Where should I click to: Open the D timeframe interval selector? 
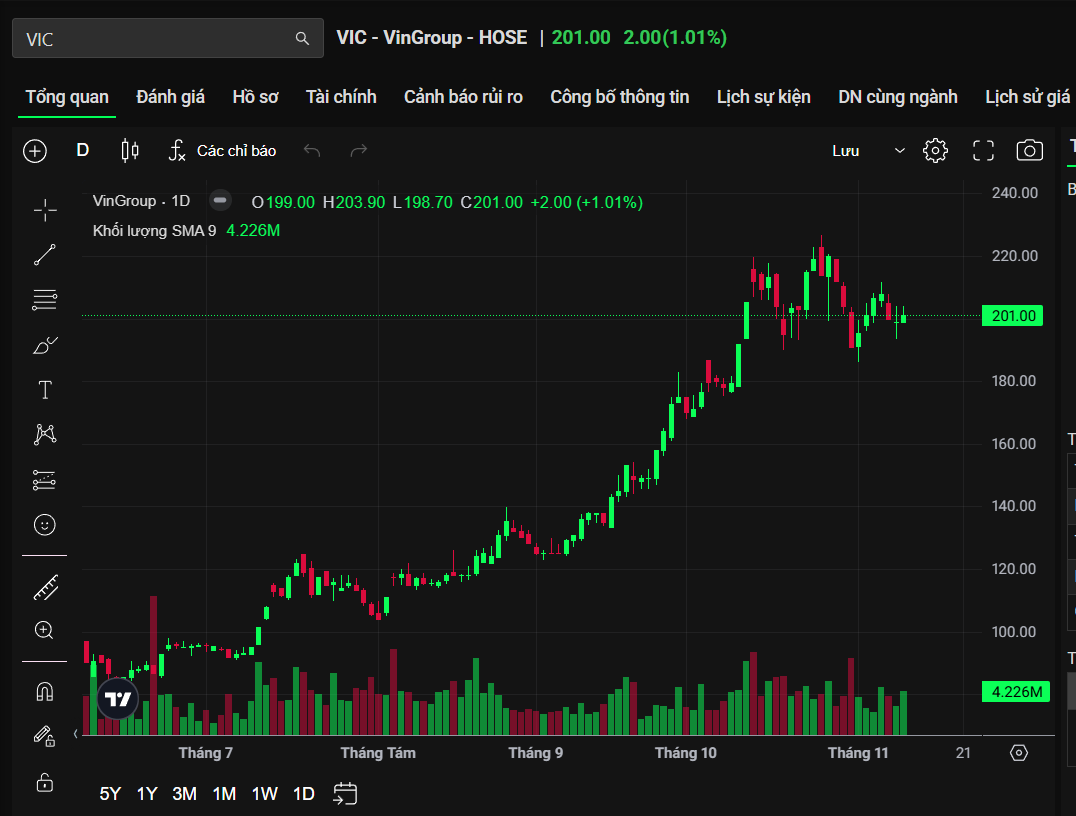click(x=83, y=151)
